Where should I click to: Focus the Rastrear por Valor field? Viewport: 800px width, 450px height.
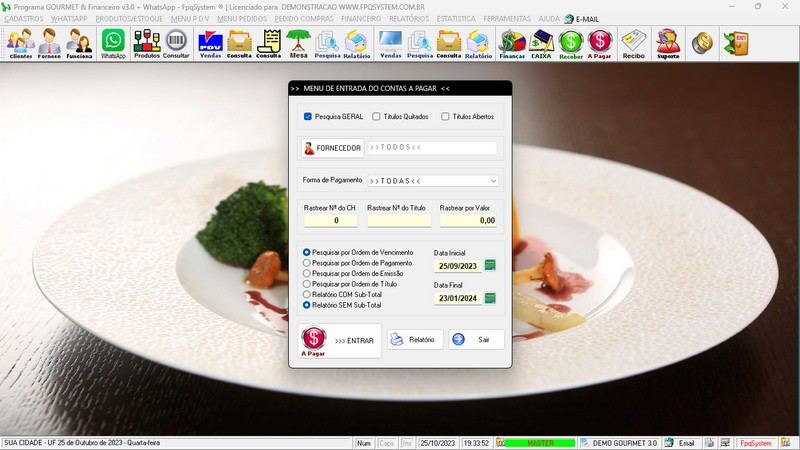tap(468, 220)
